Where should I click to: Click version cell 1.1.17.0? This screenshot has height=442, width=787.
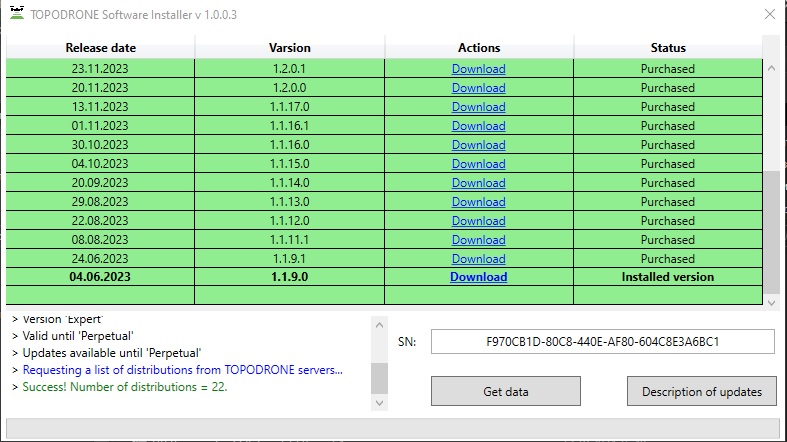click(290, 107)
